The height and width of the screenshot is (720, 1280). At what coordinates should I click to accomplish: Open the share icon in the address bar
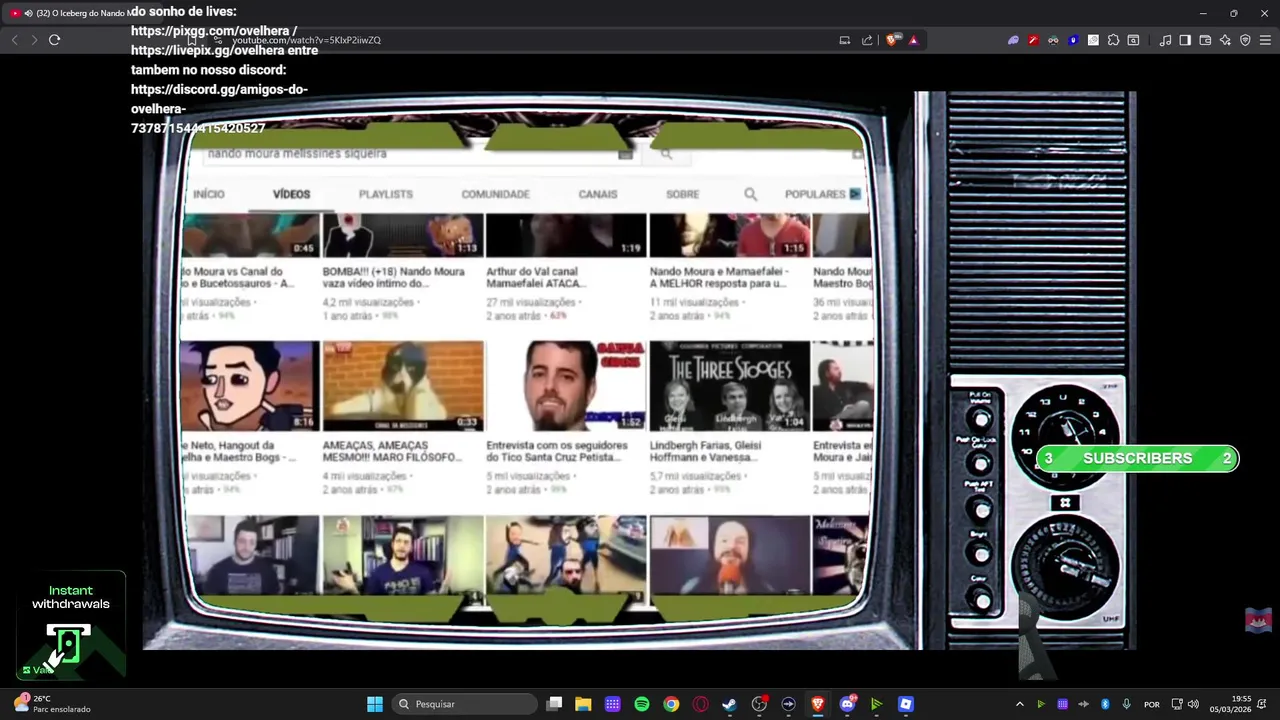[x=867, y=40]
